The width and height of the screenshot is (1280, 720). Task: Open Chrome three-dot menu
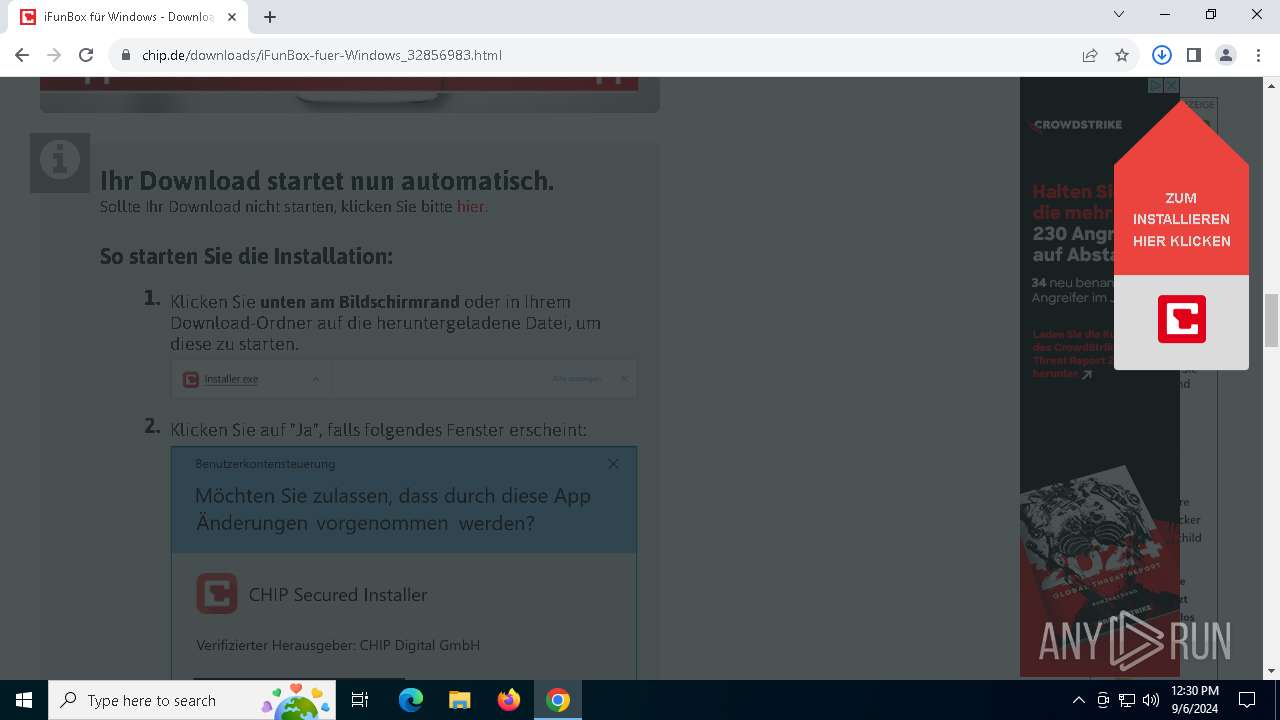pos(1257,55)
